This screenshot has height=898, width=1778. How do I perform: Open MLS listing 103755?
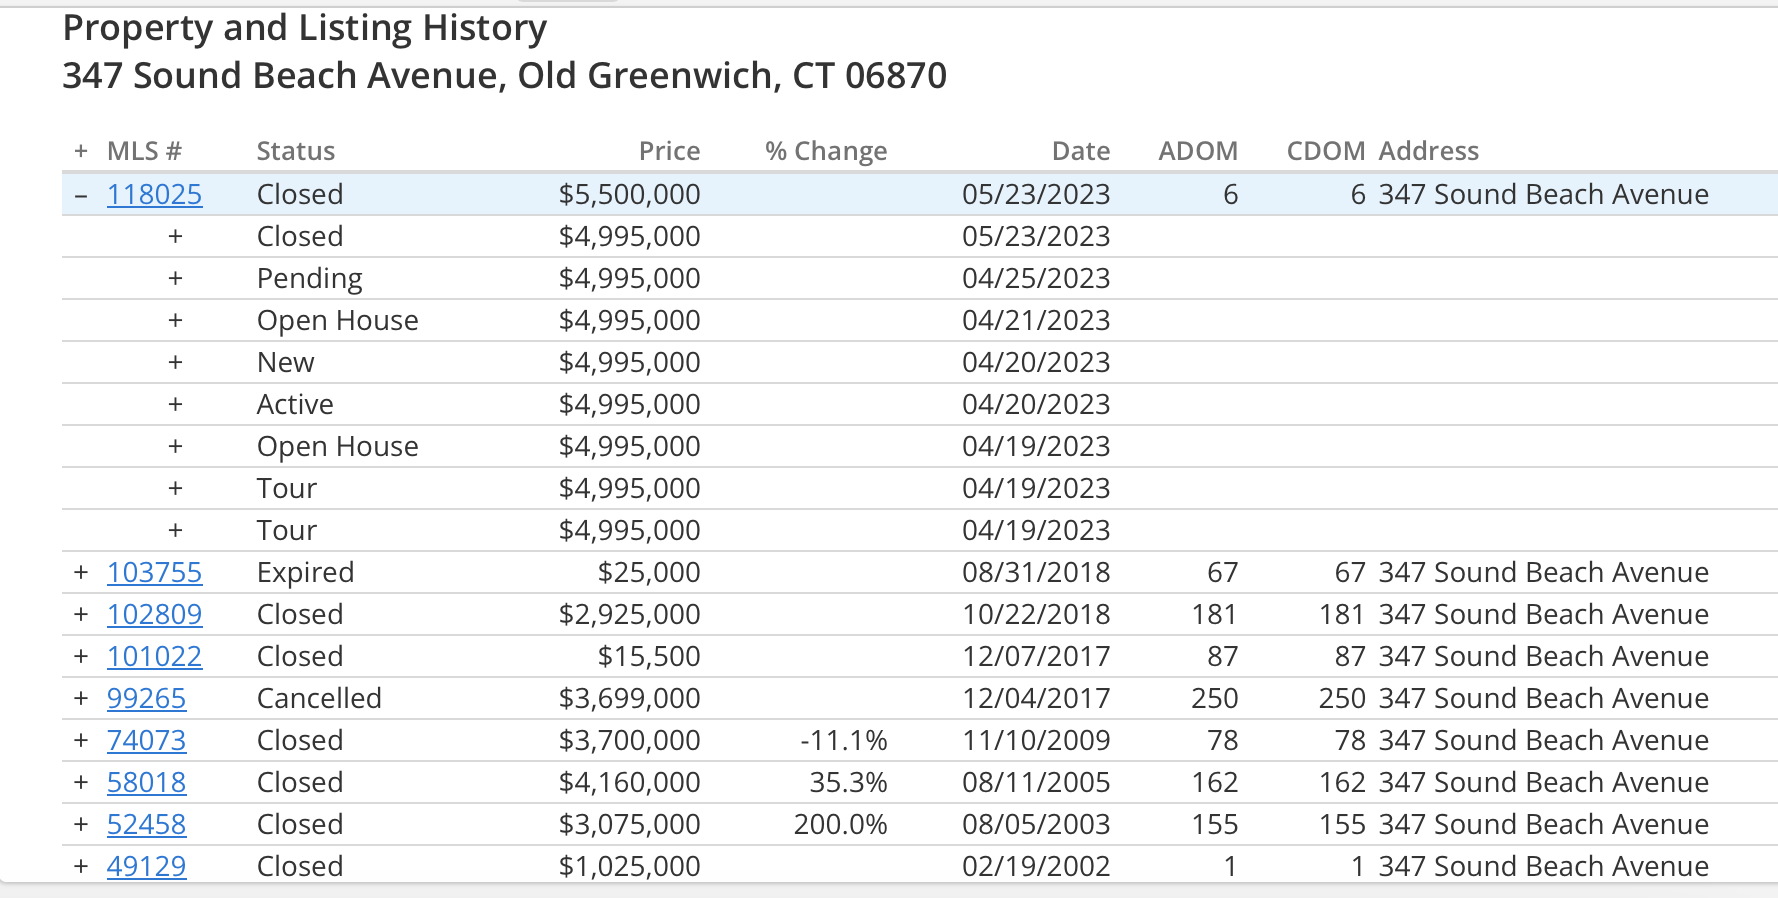(154, 573)
